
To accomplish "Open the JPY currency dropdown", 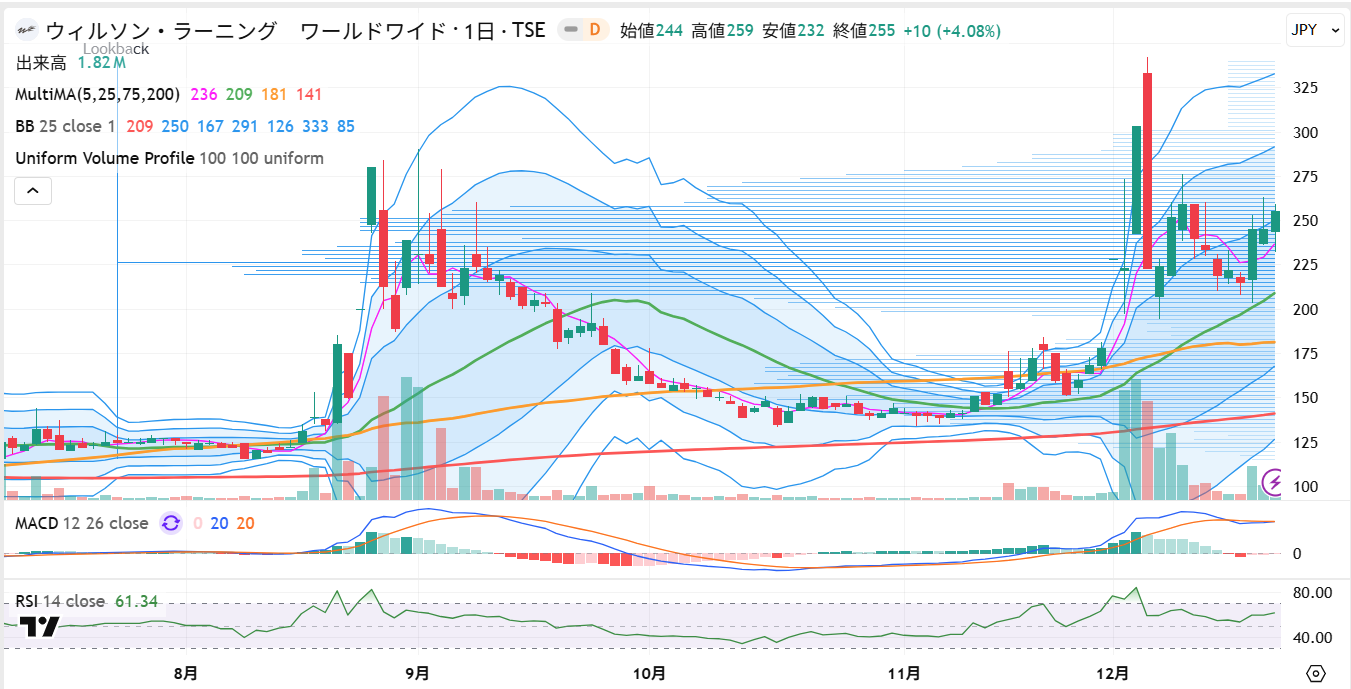I will pos(1314,31).
